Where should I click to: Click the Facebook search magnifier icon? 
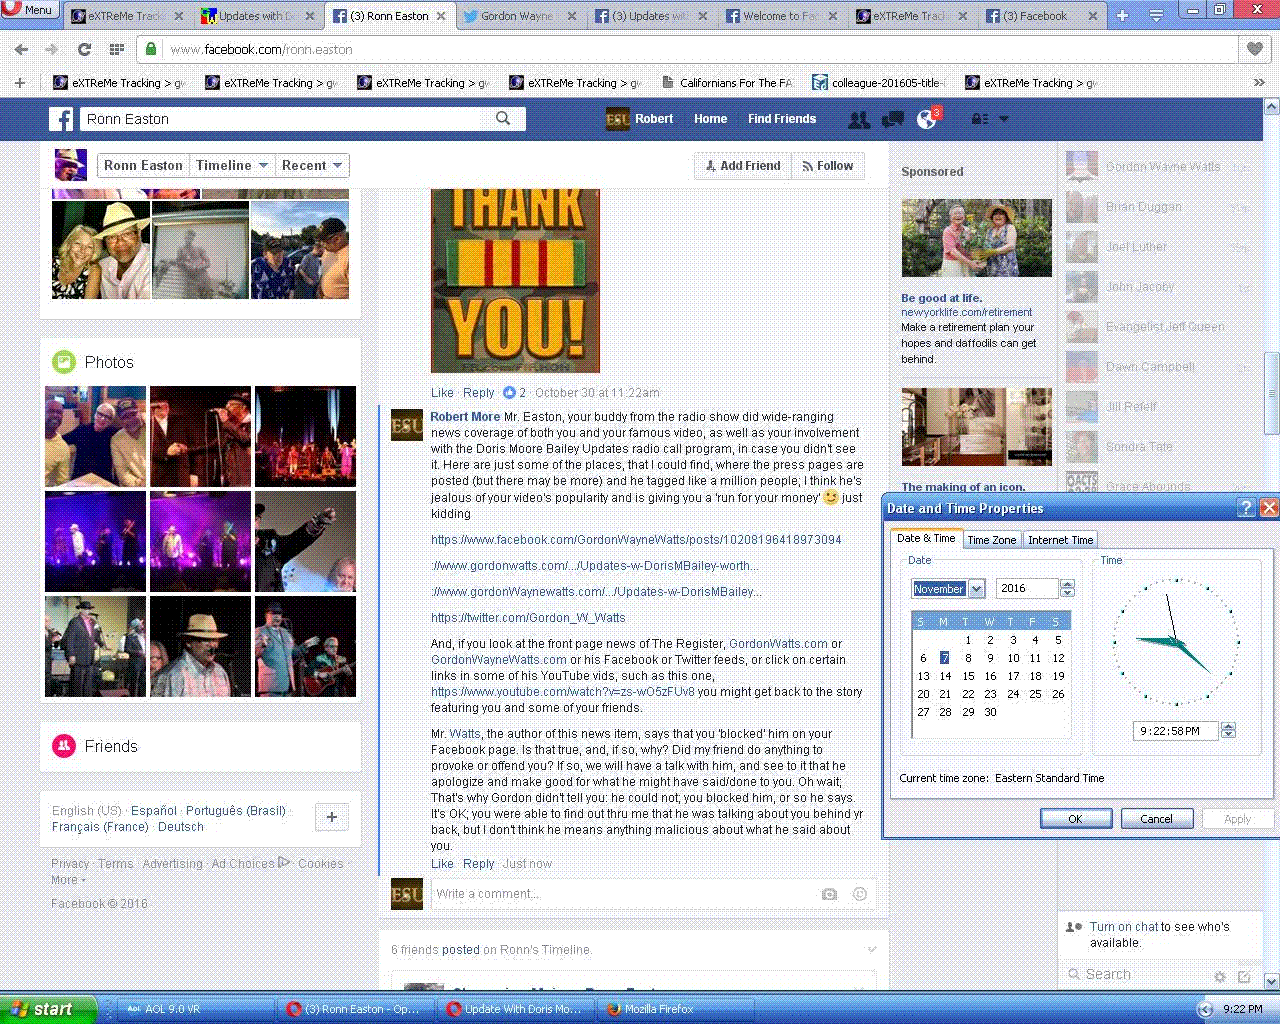(x=503, y=119)
